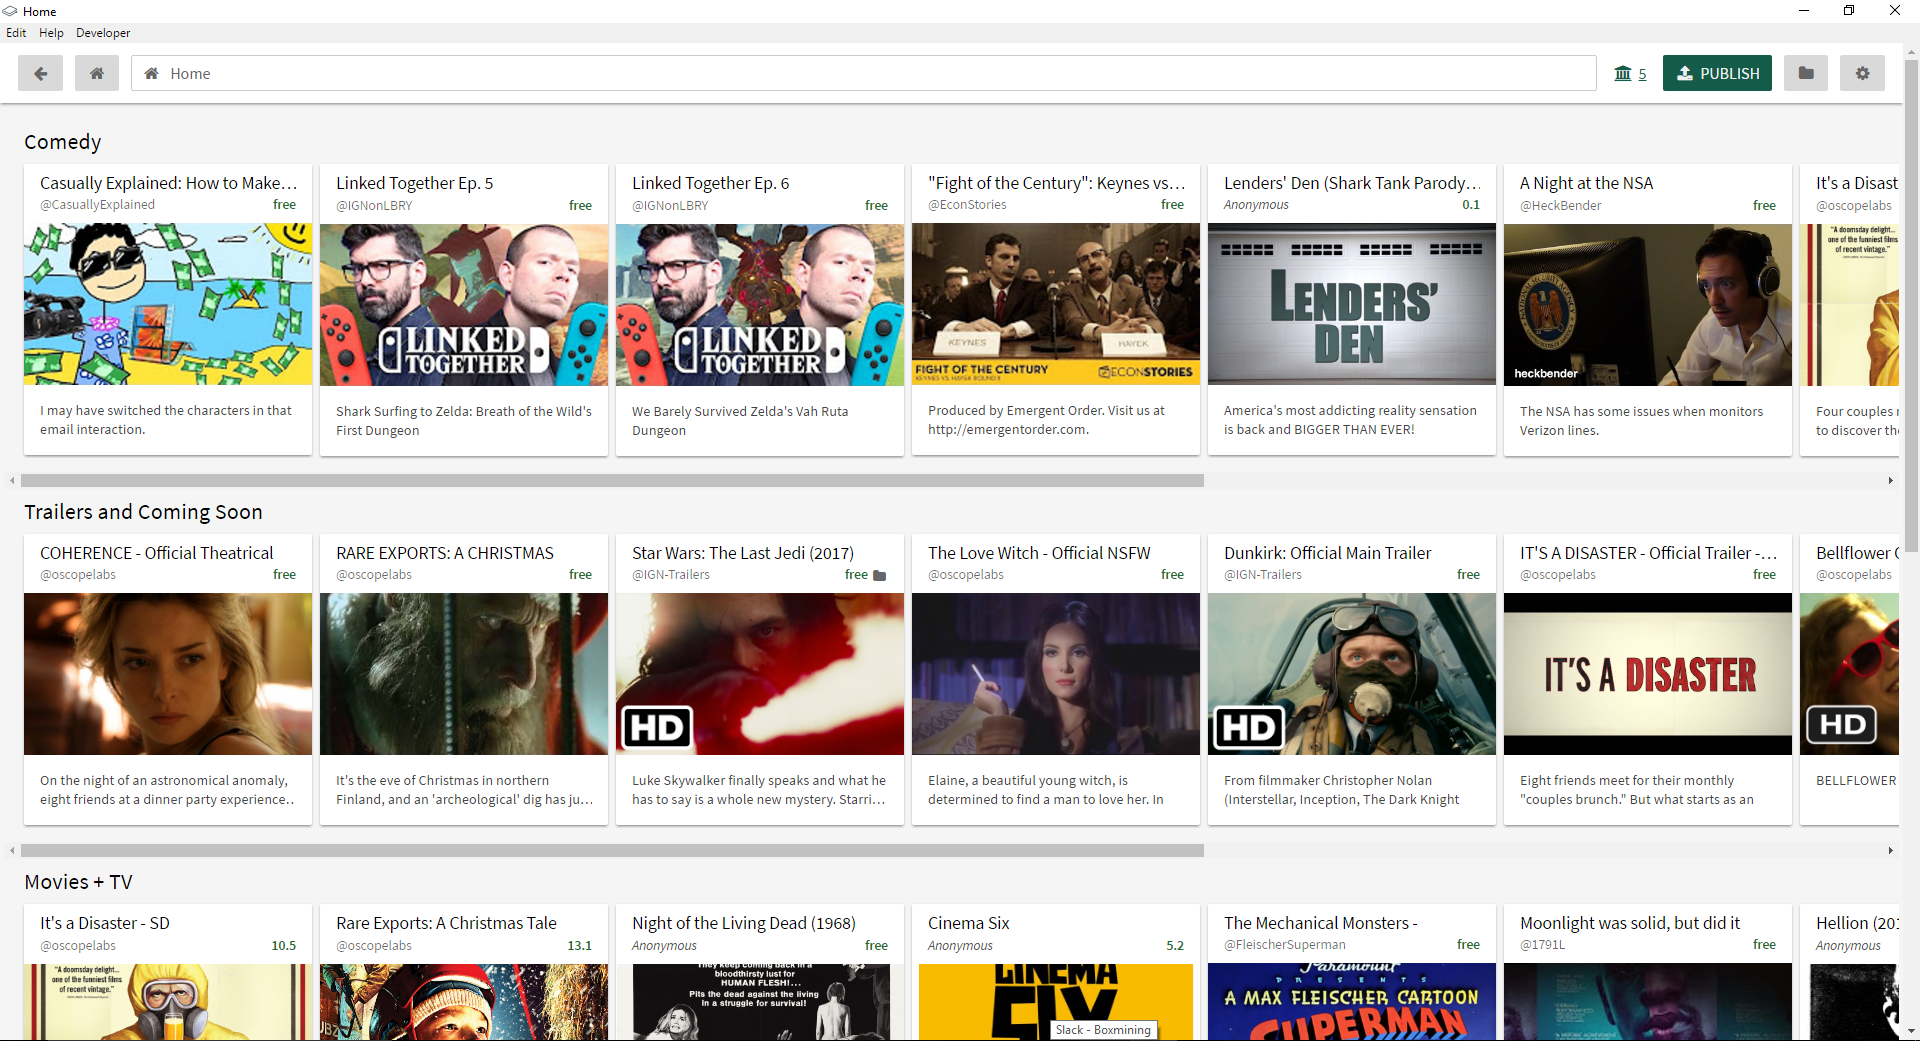Open Fight of the Century thumbnail
The width and height of the screenshot is (1920, 1041).
tap(1056, 304)
